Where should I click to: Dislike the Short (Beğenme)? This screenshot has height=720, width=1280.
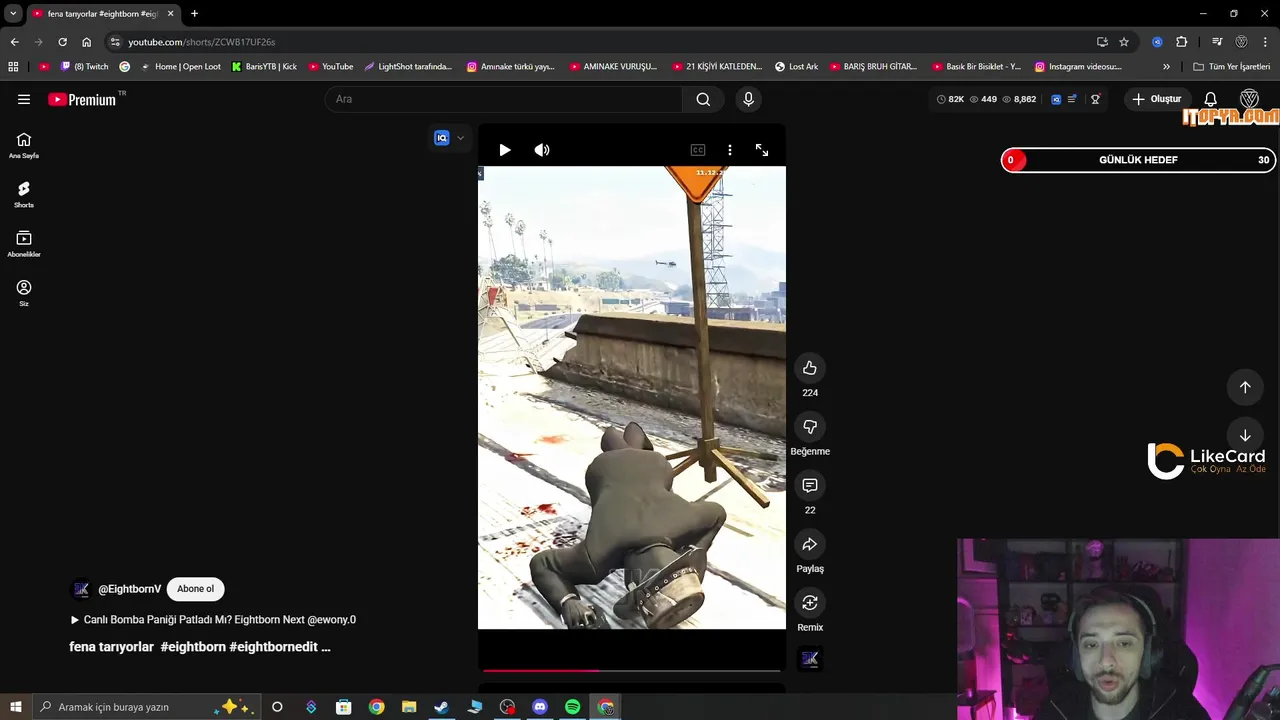810,427
